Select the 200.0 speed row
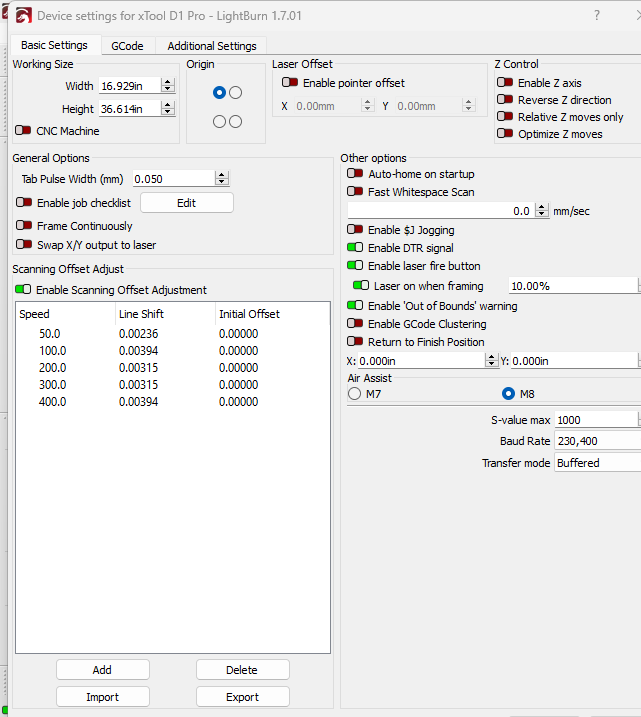 coord(173,368)
